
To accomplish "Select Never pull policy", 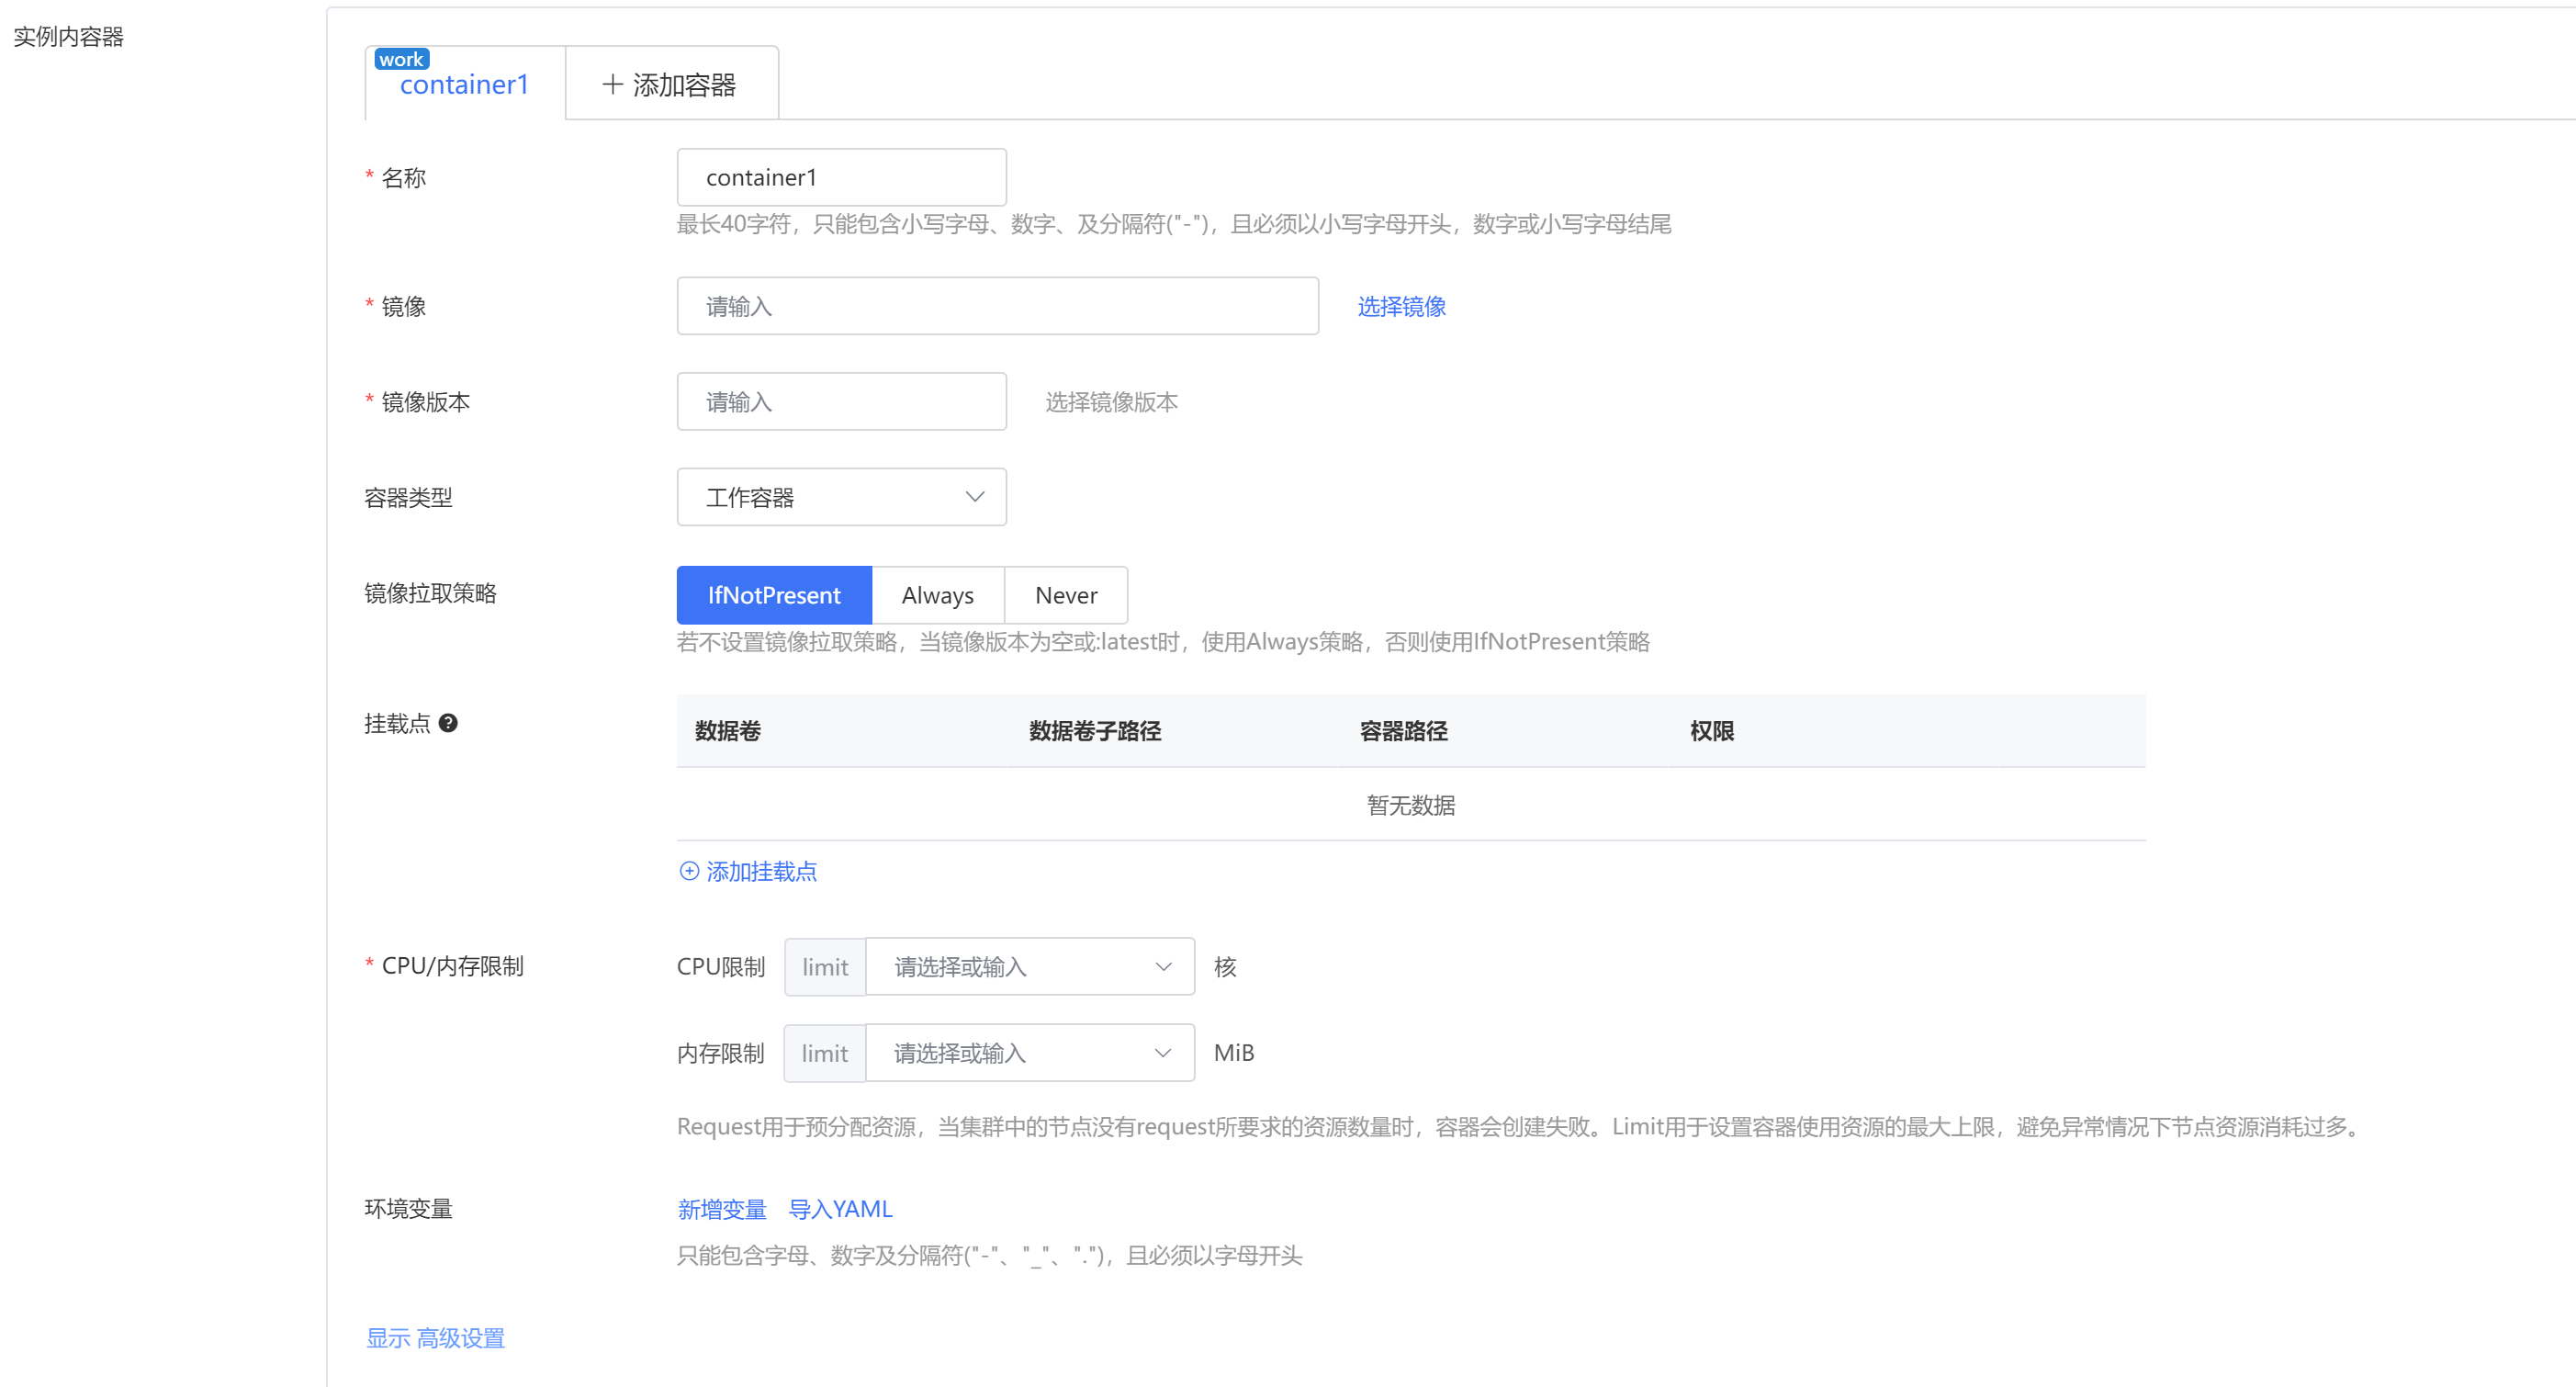I will (x=1066, y=595).
